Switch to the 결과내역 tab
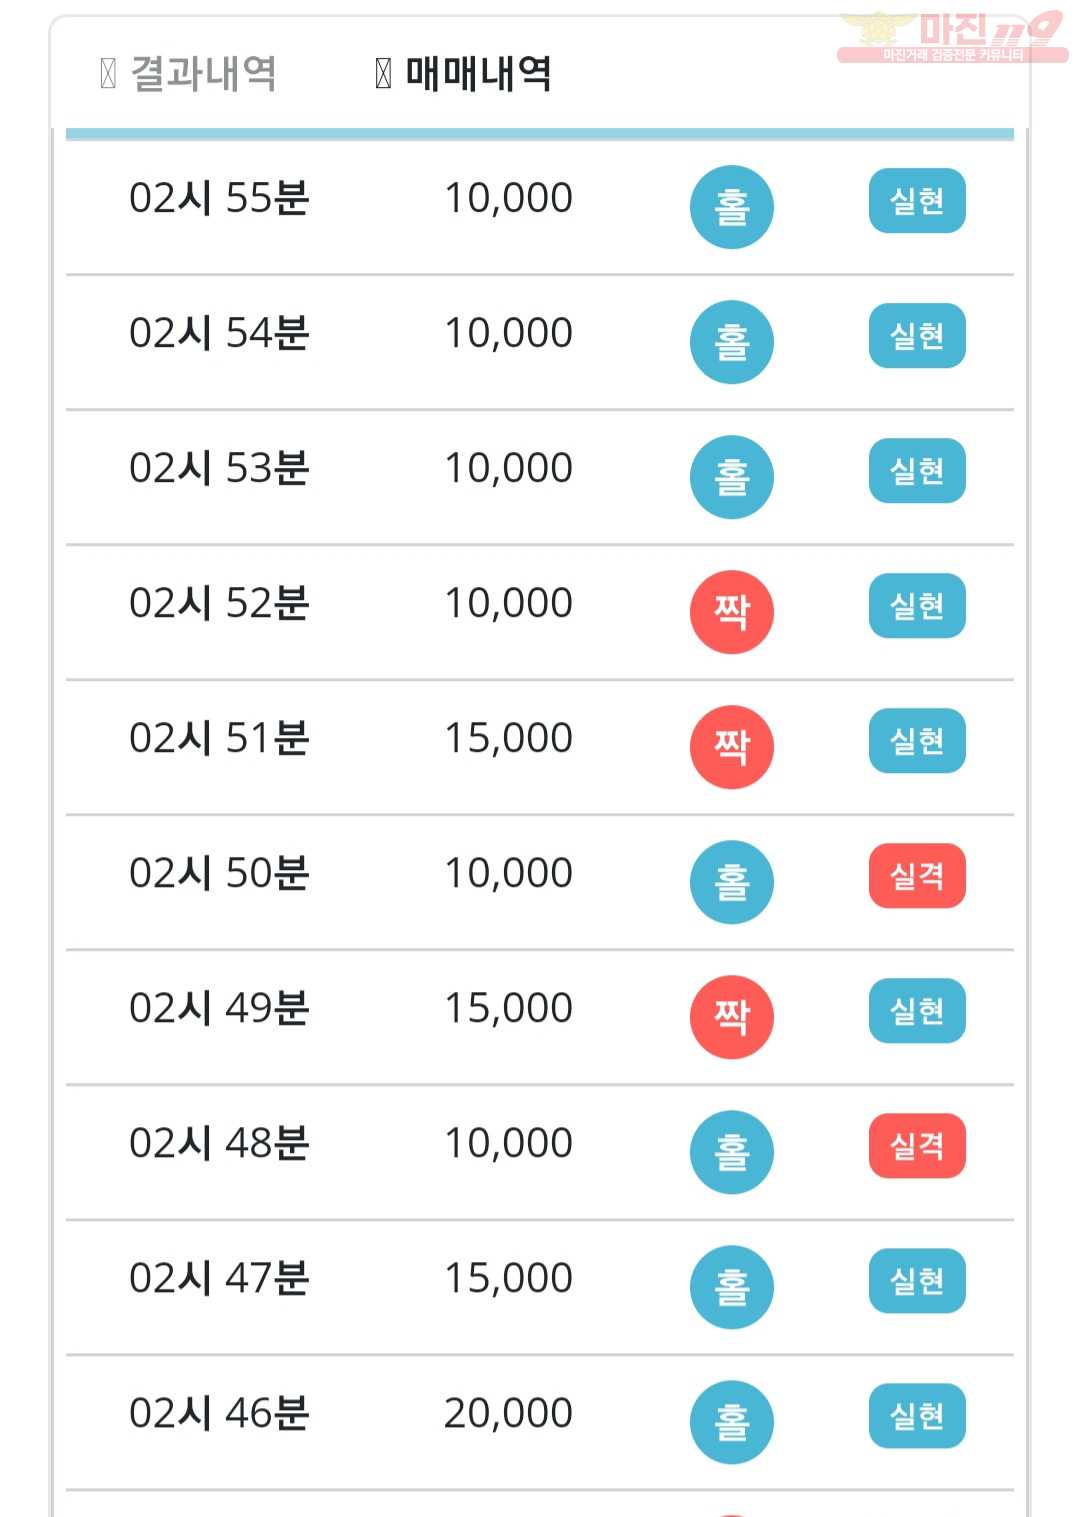1080x1517 pixels. coord(188,73)
